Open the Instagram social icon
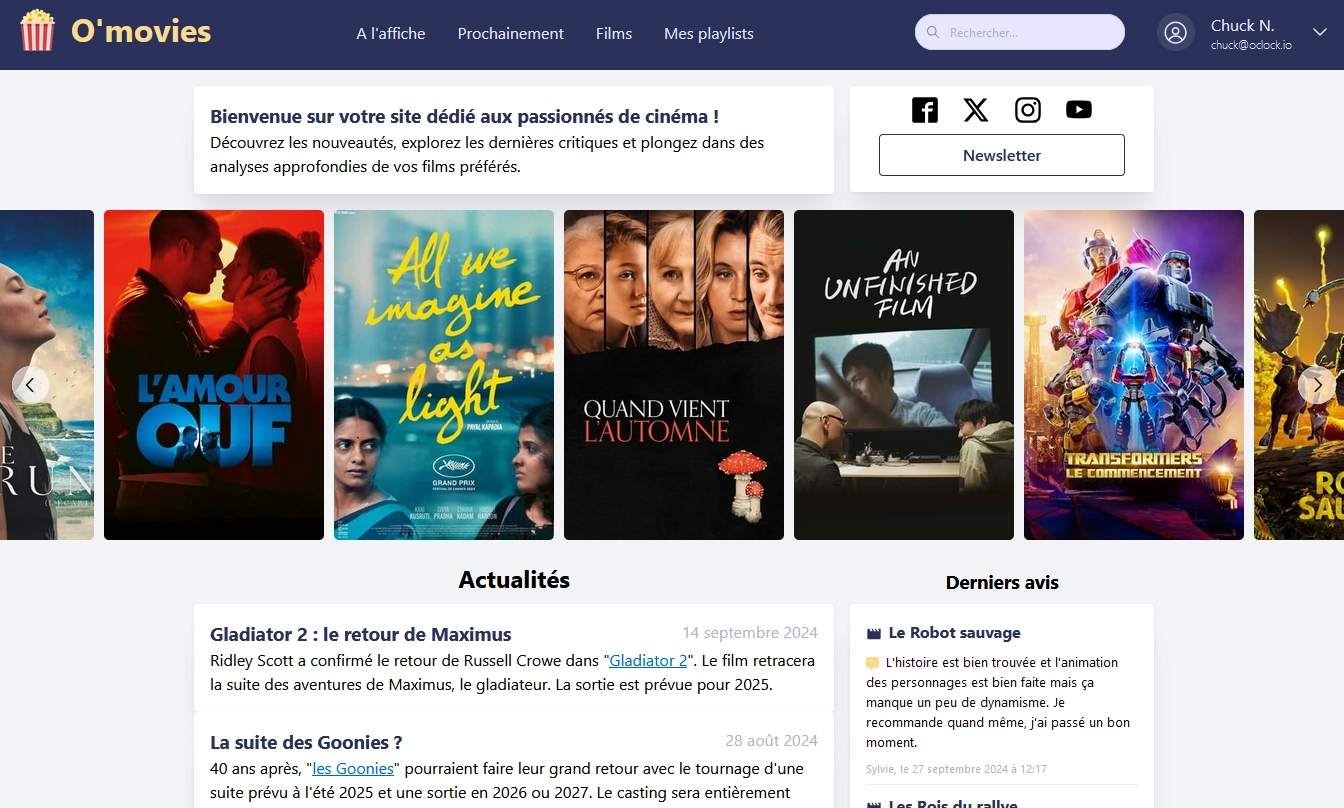 click(1028, 110)
